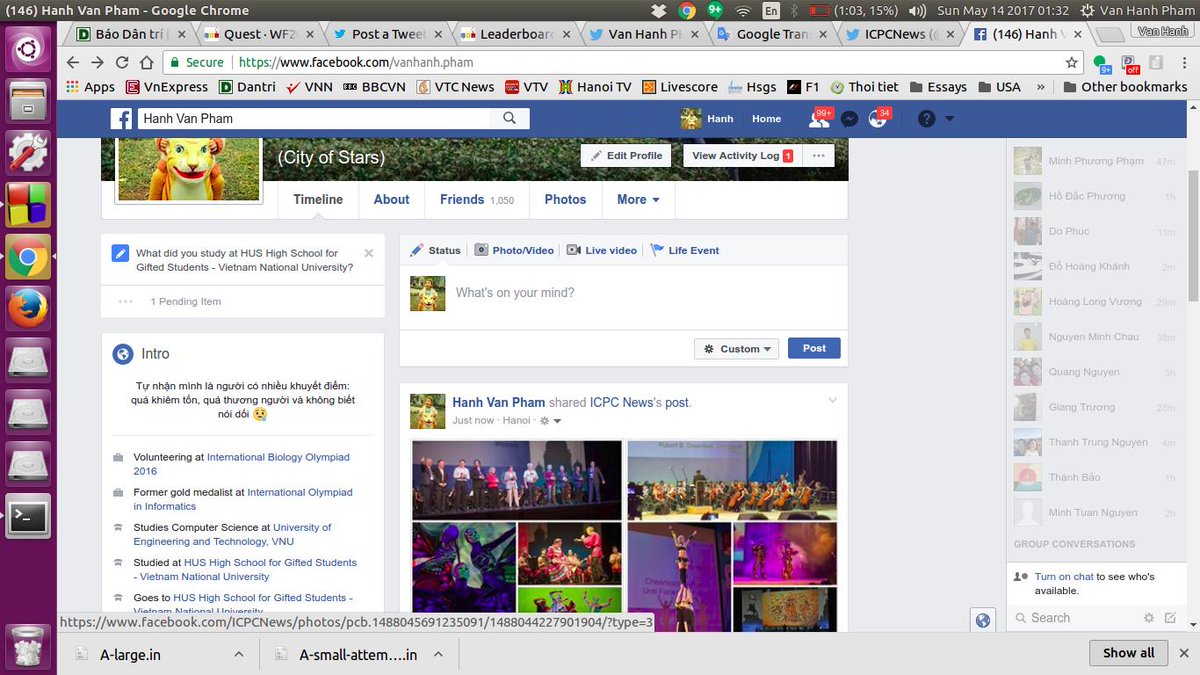Click the Edit Profile button
This screenshot has height=675, width=1200.
(626, 156)
